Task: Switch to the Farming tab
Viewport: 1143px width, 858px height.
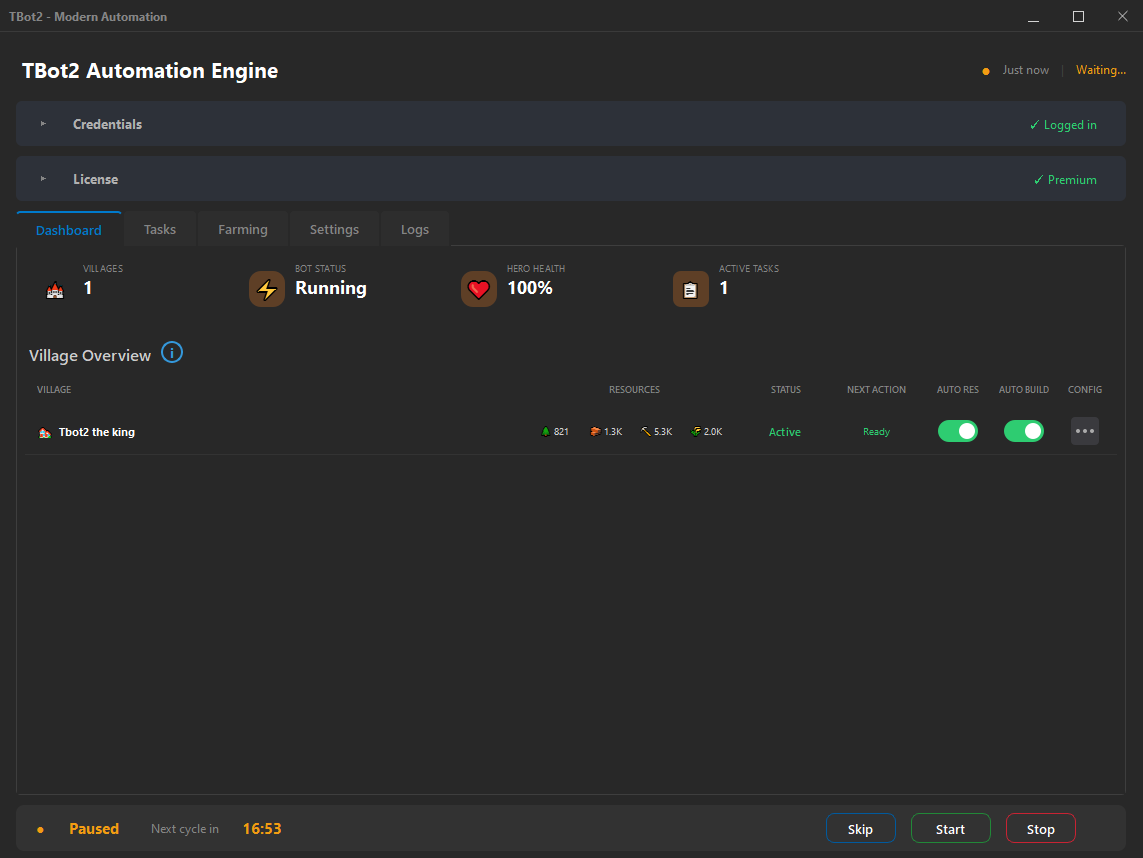Action: 242,229
